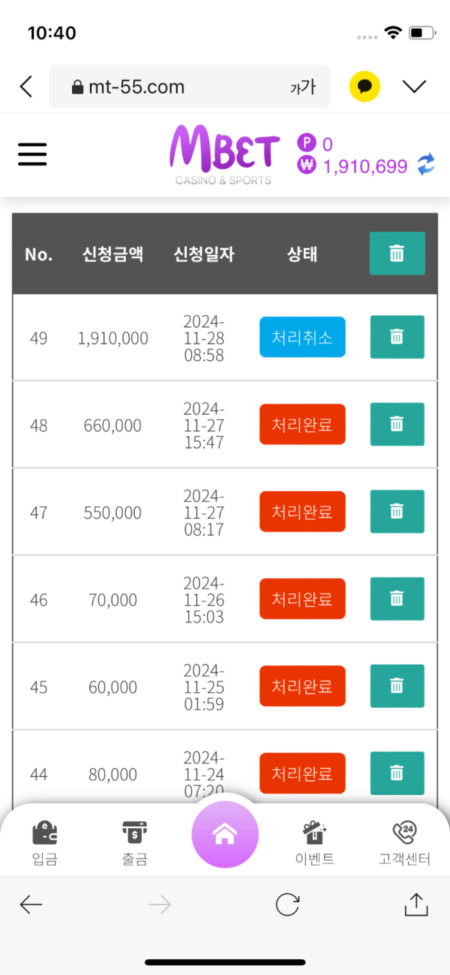Delete request No. 45 trash button
450x975 pixels.
tap(397, 686)
